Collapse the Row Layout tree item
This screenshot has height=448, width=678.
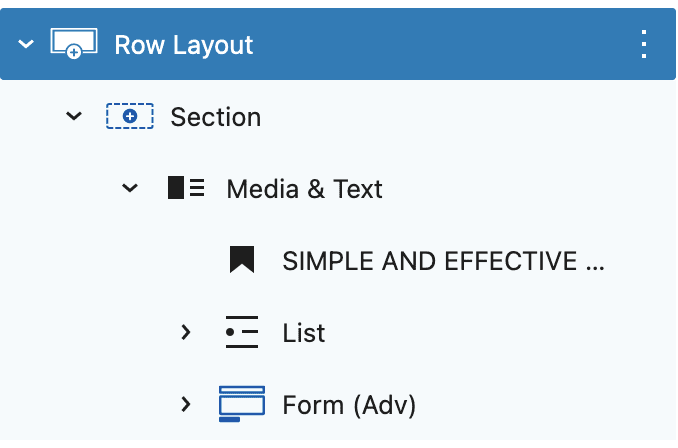tap(26, 44)
